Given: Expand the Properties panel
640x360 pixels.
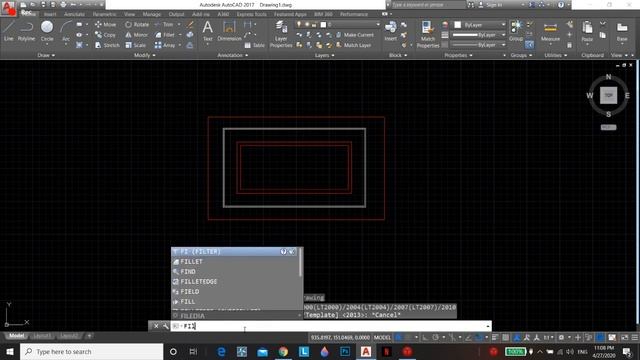Looking at the screenshot, I should pyautogui.click(x=458, y=55).
